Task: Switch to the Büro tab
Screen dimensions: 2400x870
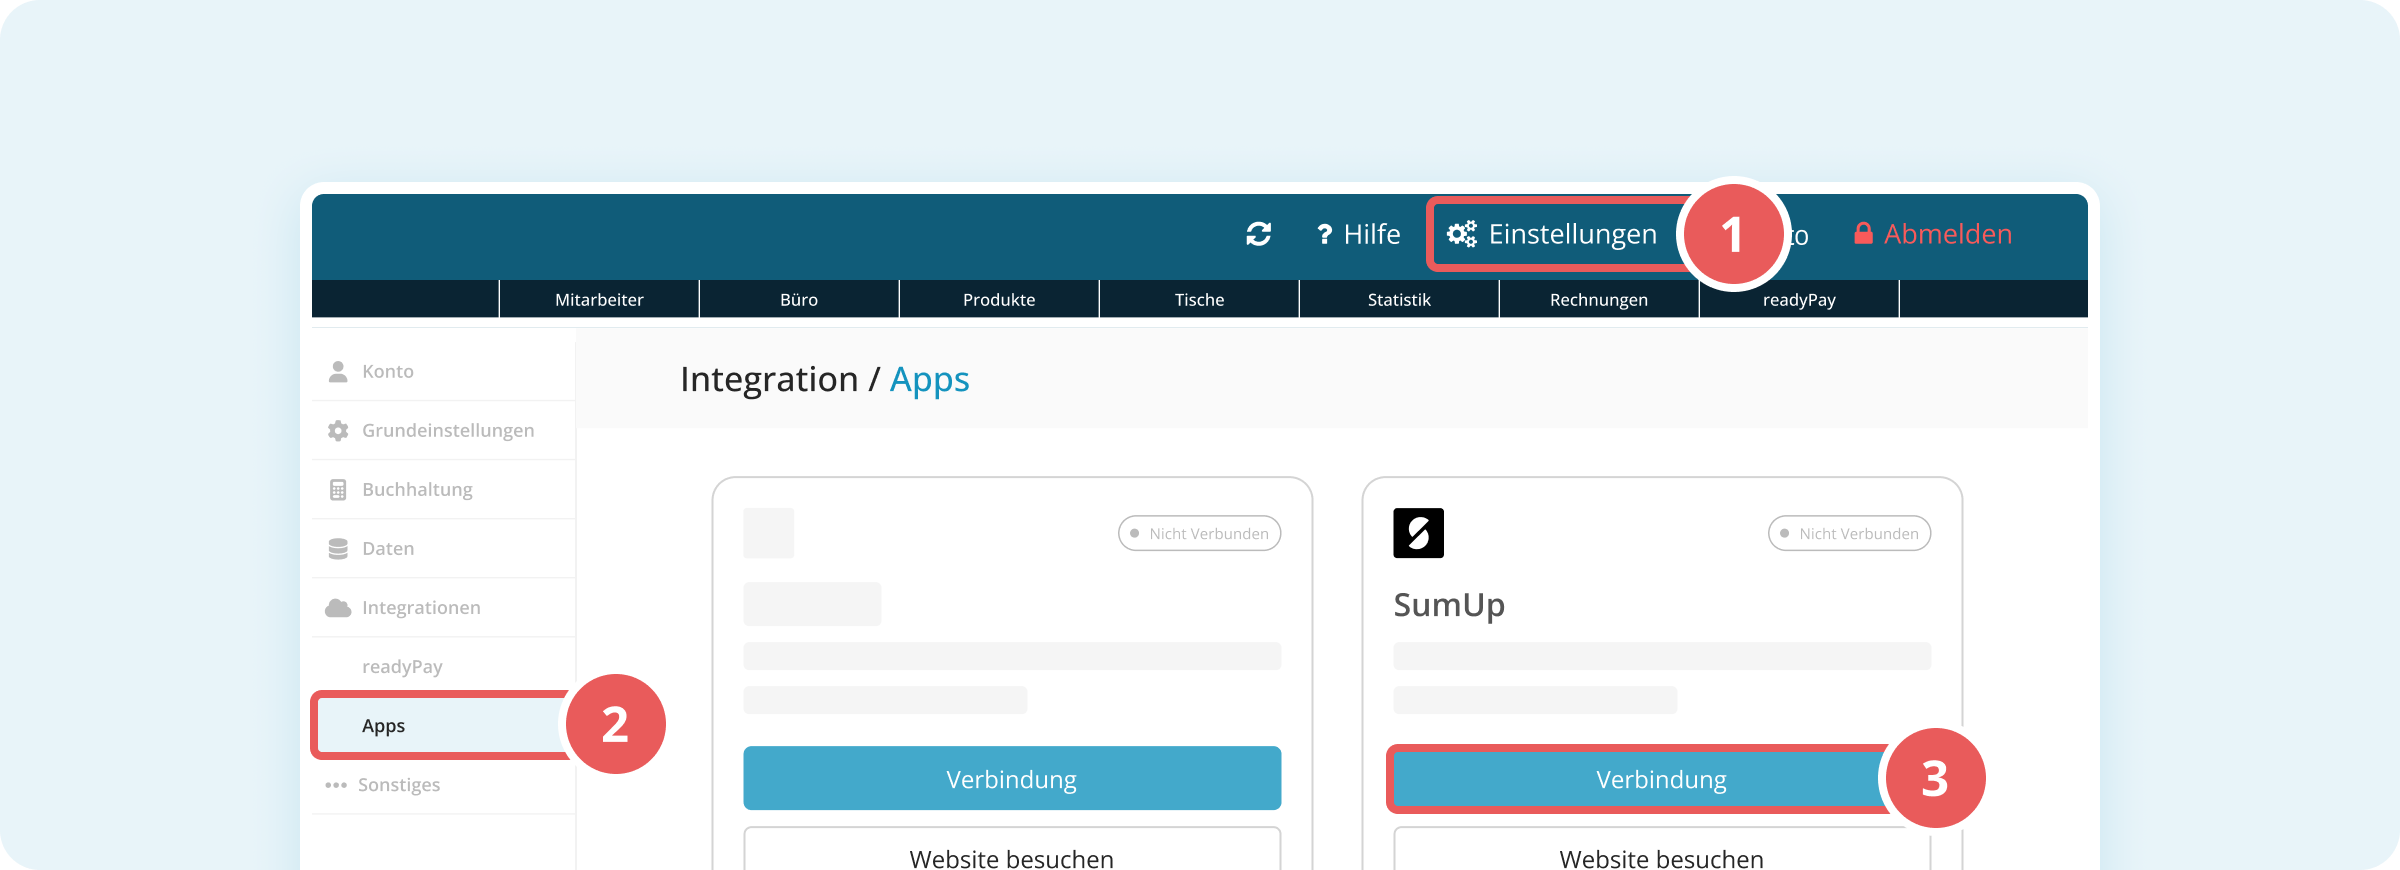Action: [799, 299]
